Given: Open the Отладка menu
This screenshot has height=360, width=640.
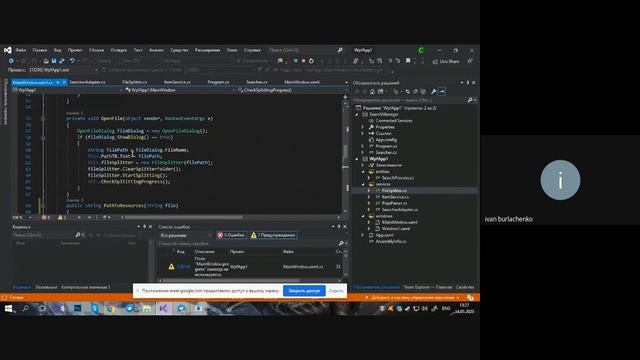Looking at the screenshot, I should [118, 50].
